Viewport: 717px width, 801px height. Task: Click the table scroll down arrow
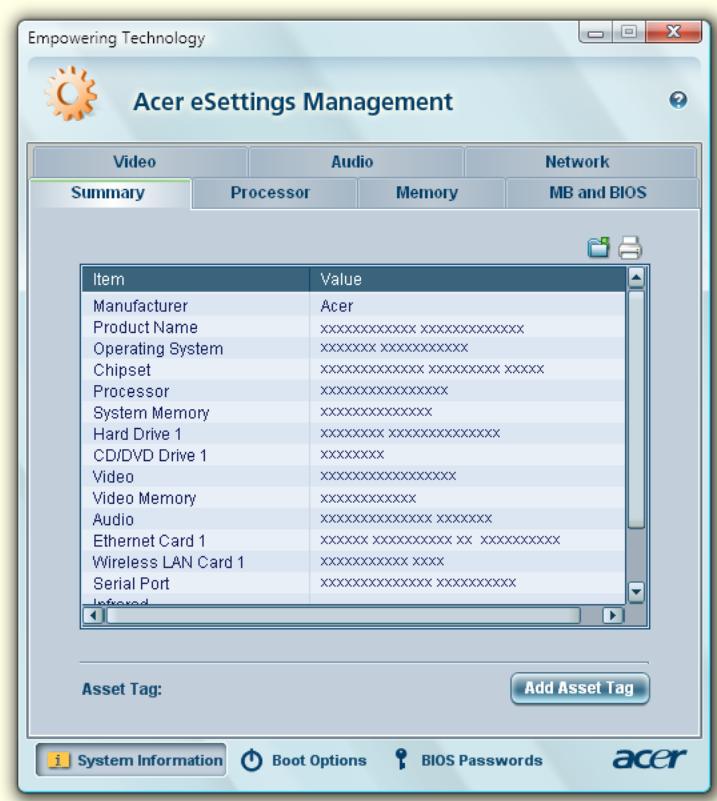(636, 592)
